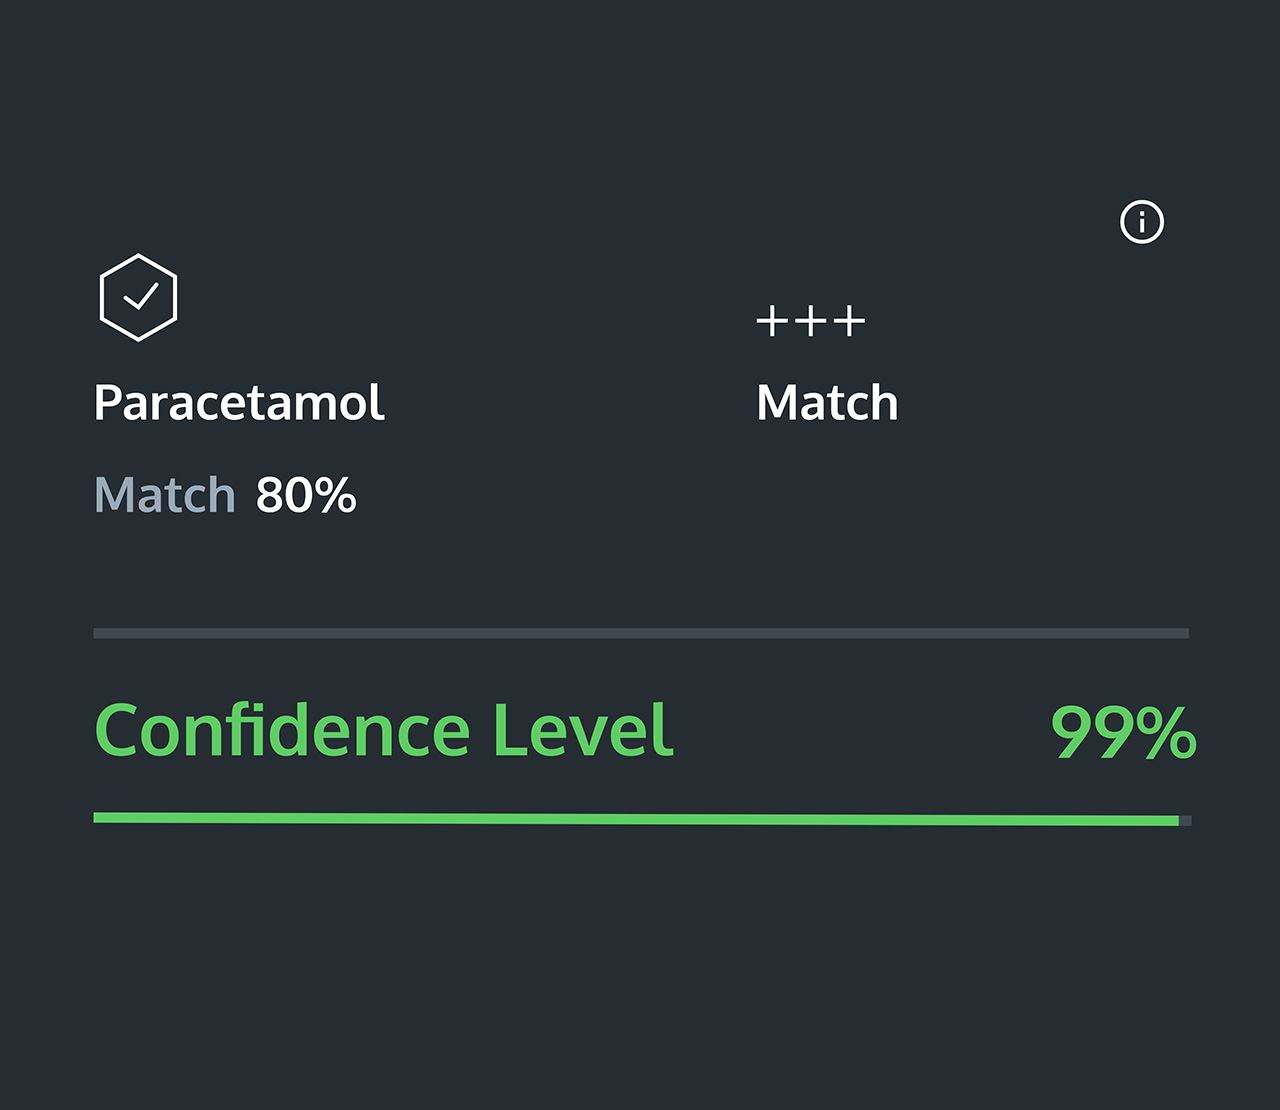
Task: Click the white Match heading under the plus signs
Action: (x=827, y=403)
